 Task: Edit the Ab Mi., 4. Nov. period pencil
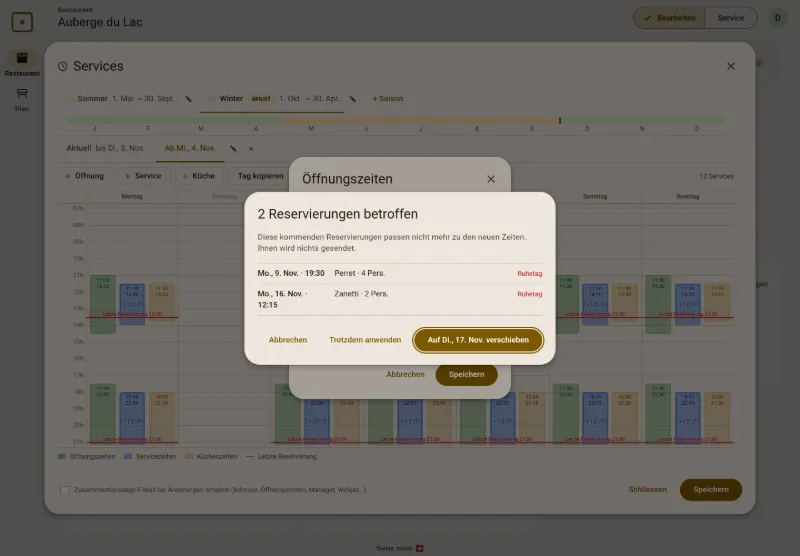[x=233, y=148]
